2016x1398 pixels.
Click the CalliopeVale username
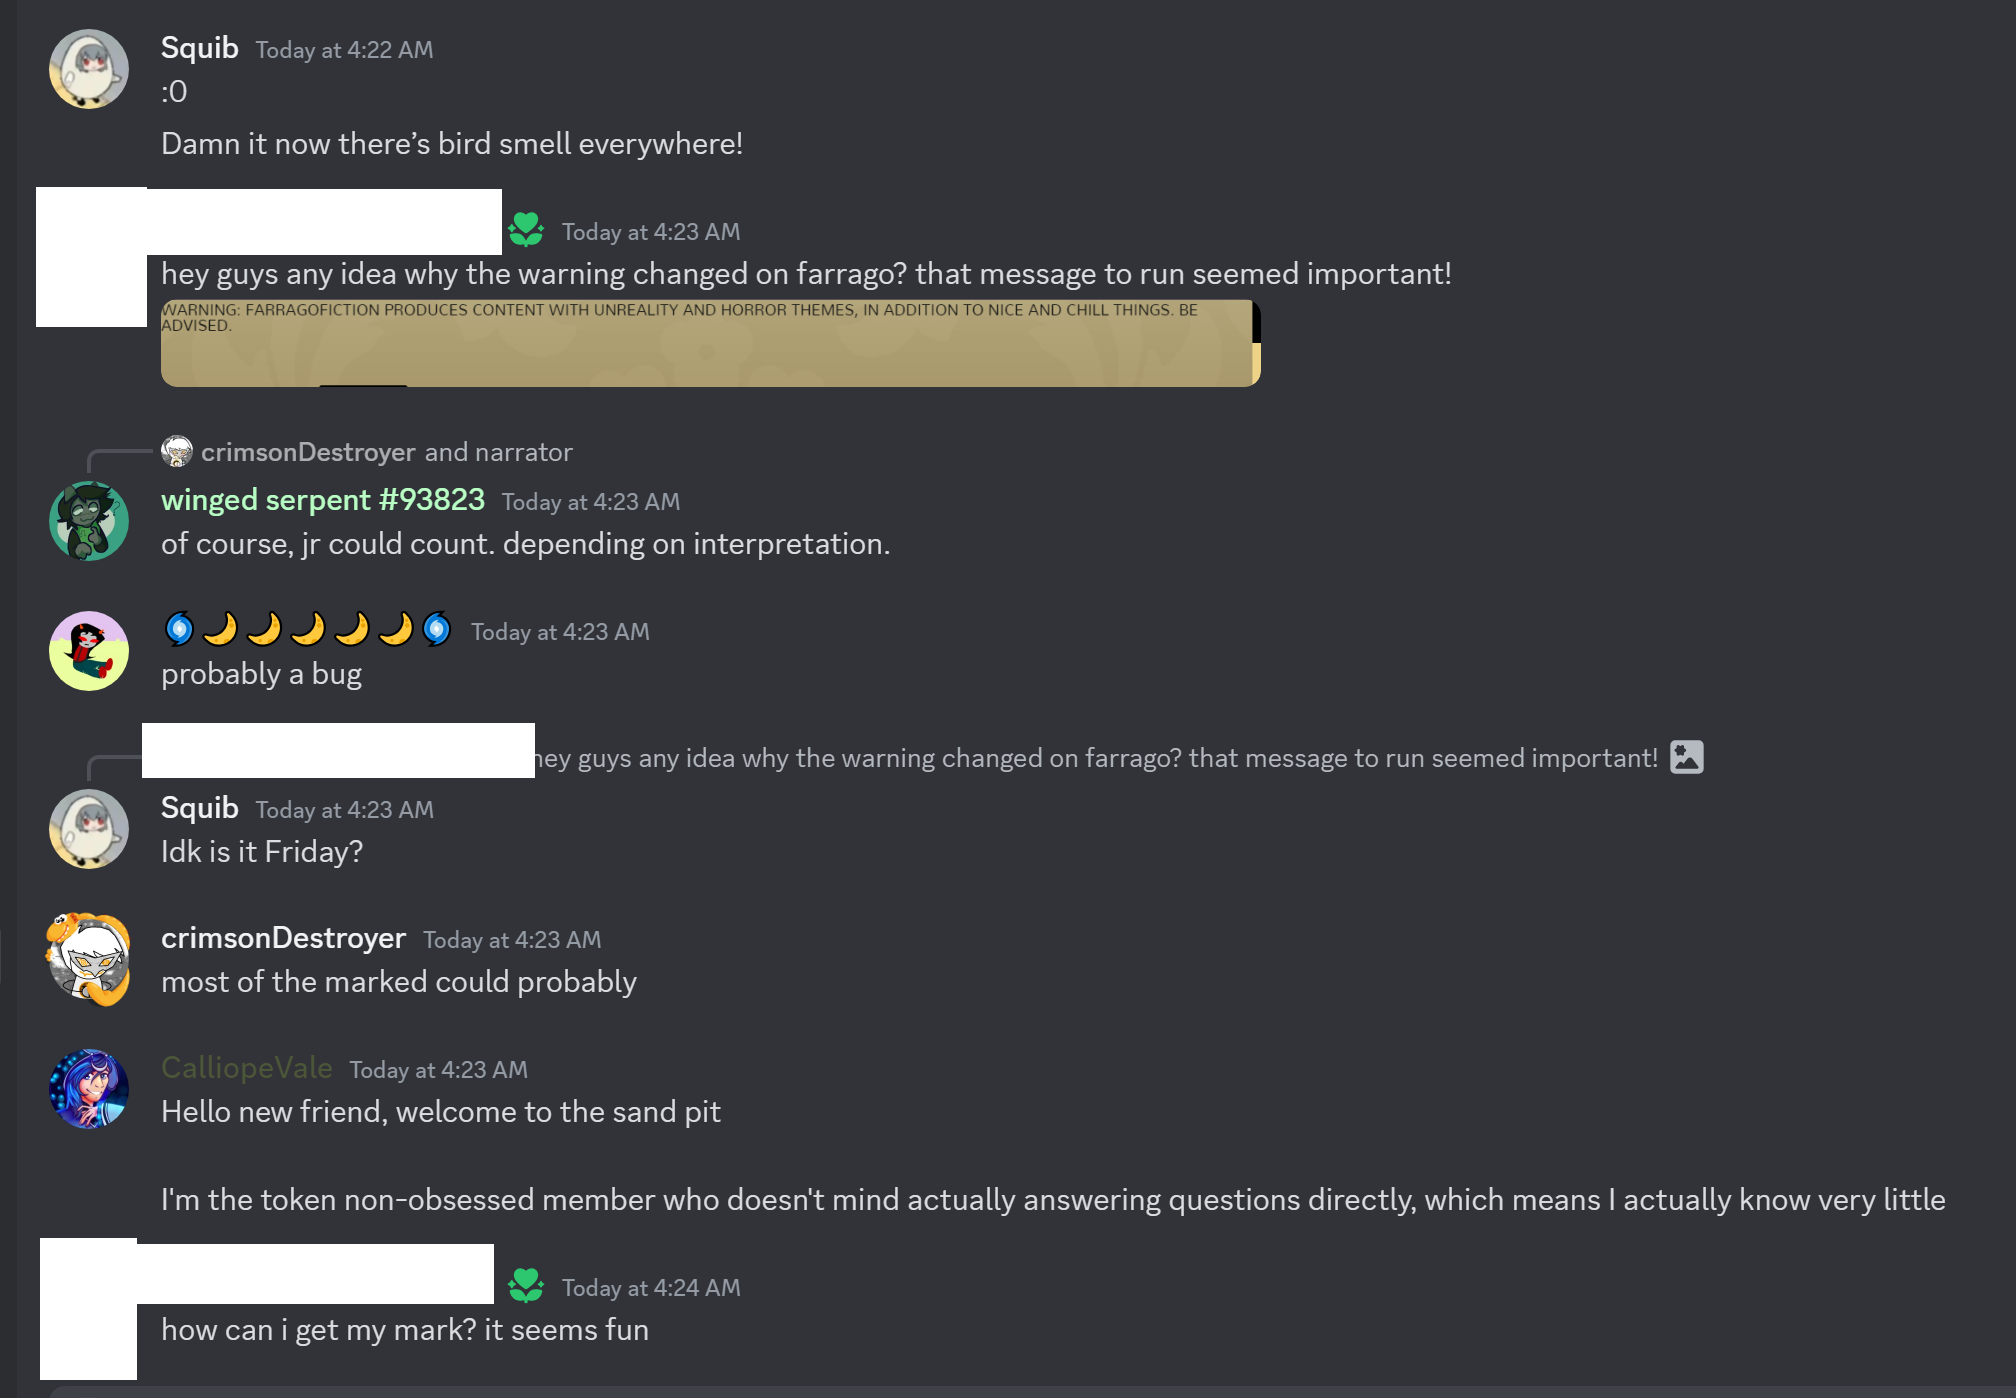tap(247, 1068)
